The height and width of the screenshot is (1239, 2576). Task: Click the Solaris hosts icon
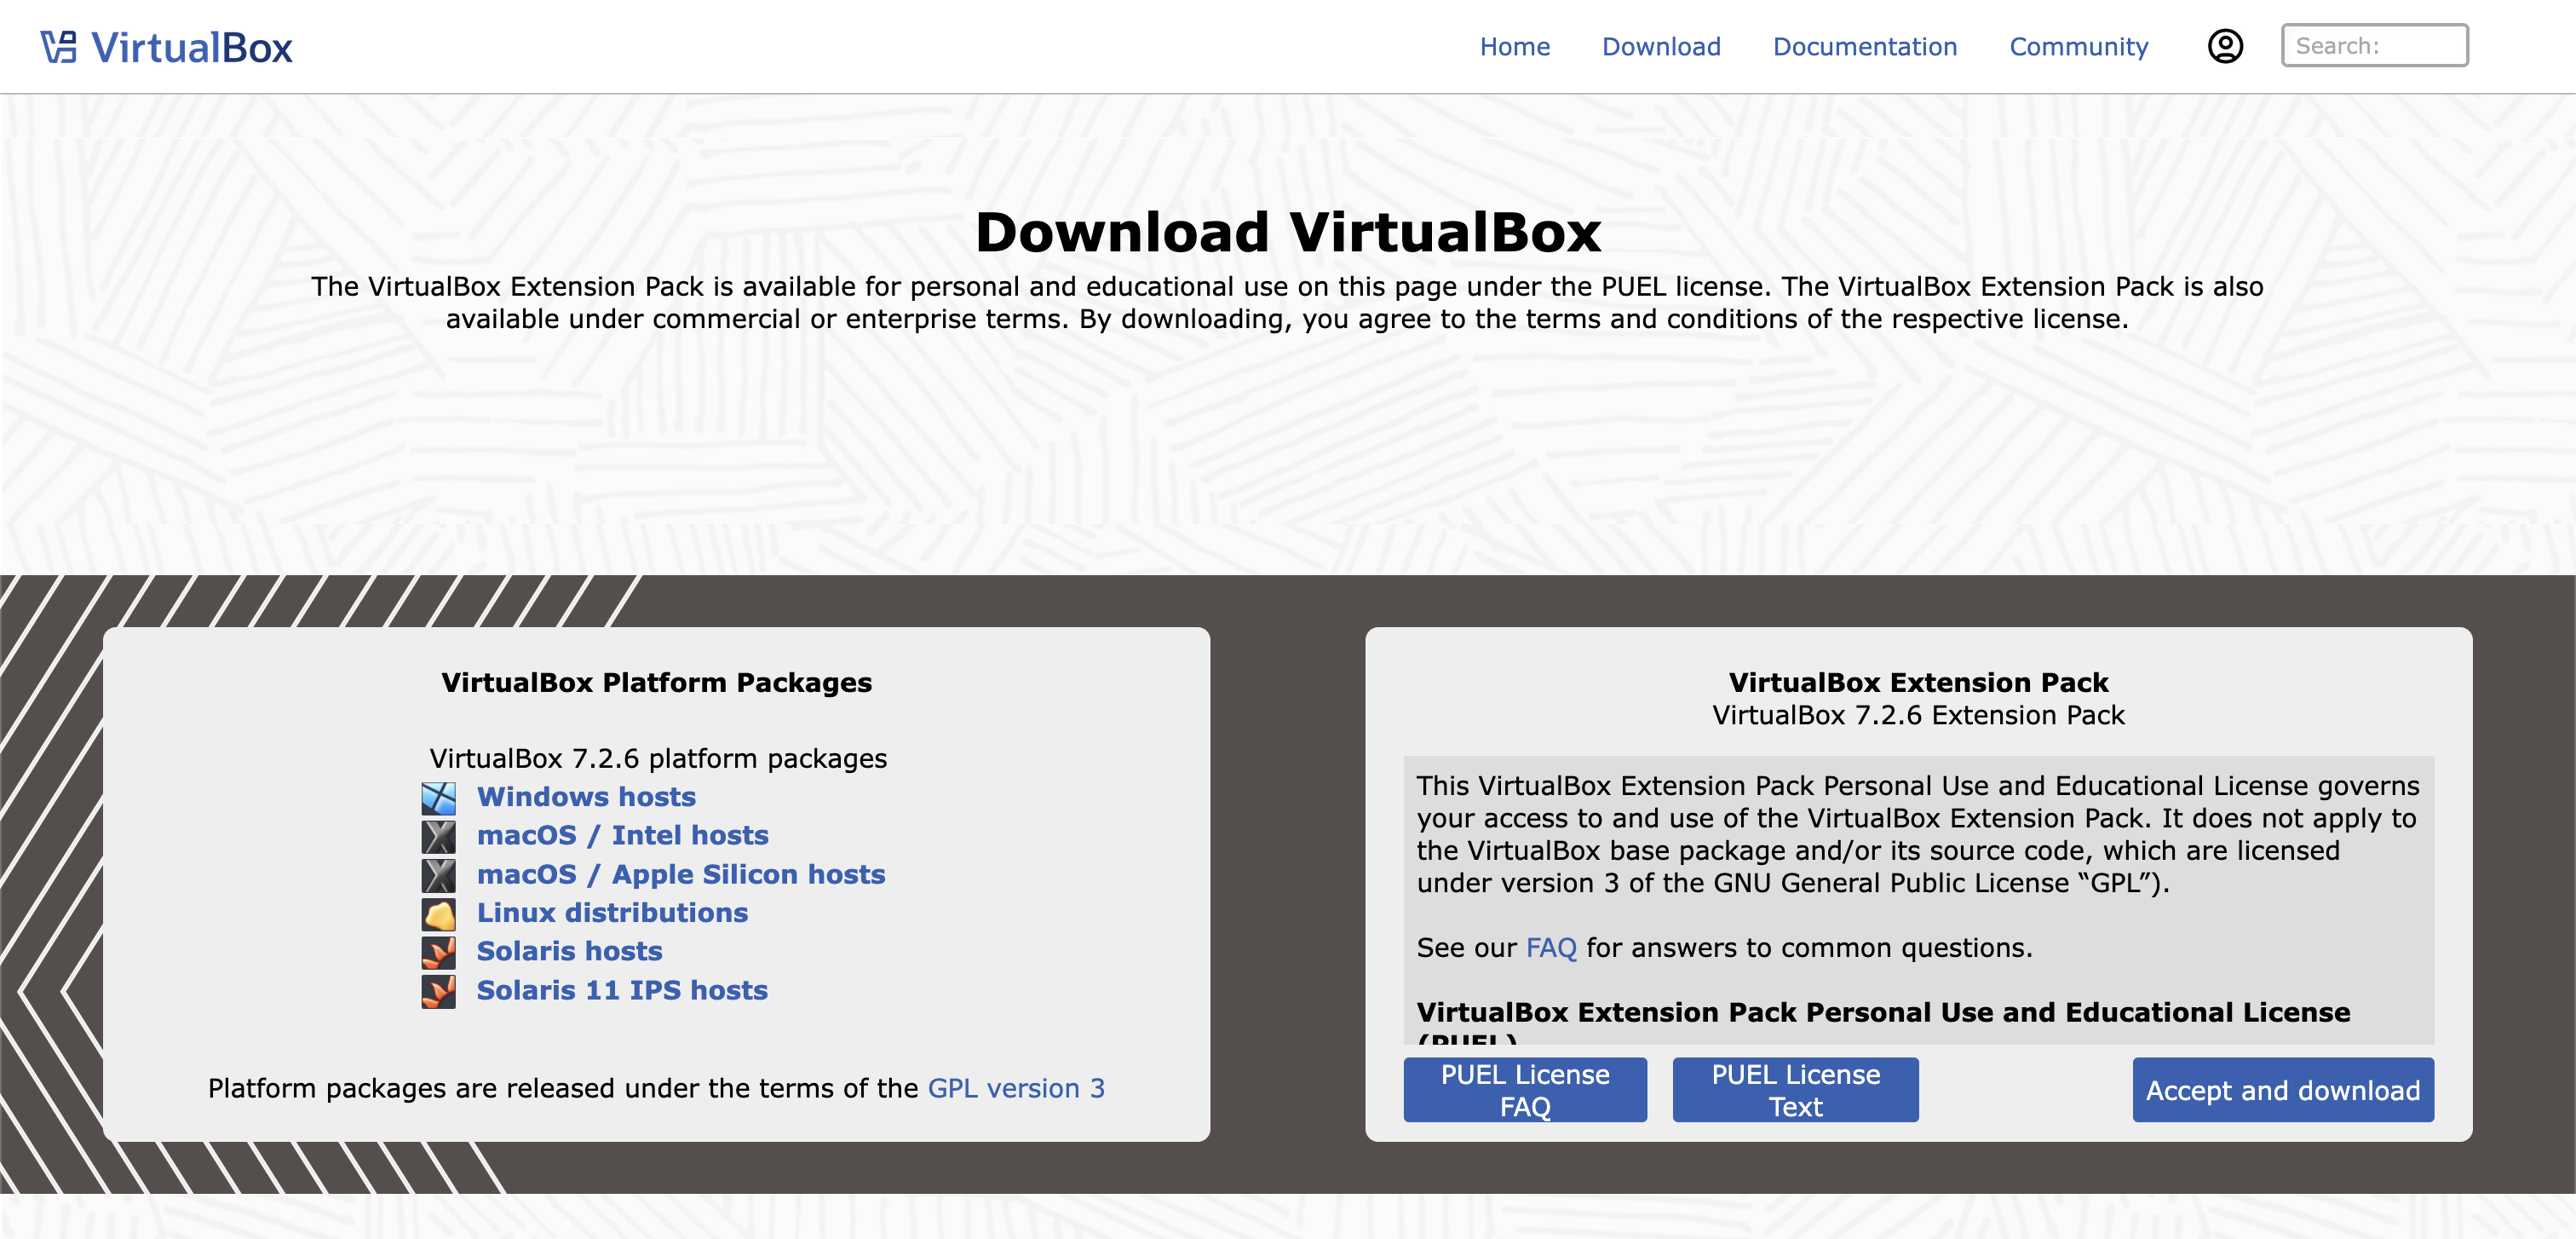tap(438, 952)
